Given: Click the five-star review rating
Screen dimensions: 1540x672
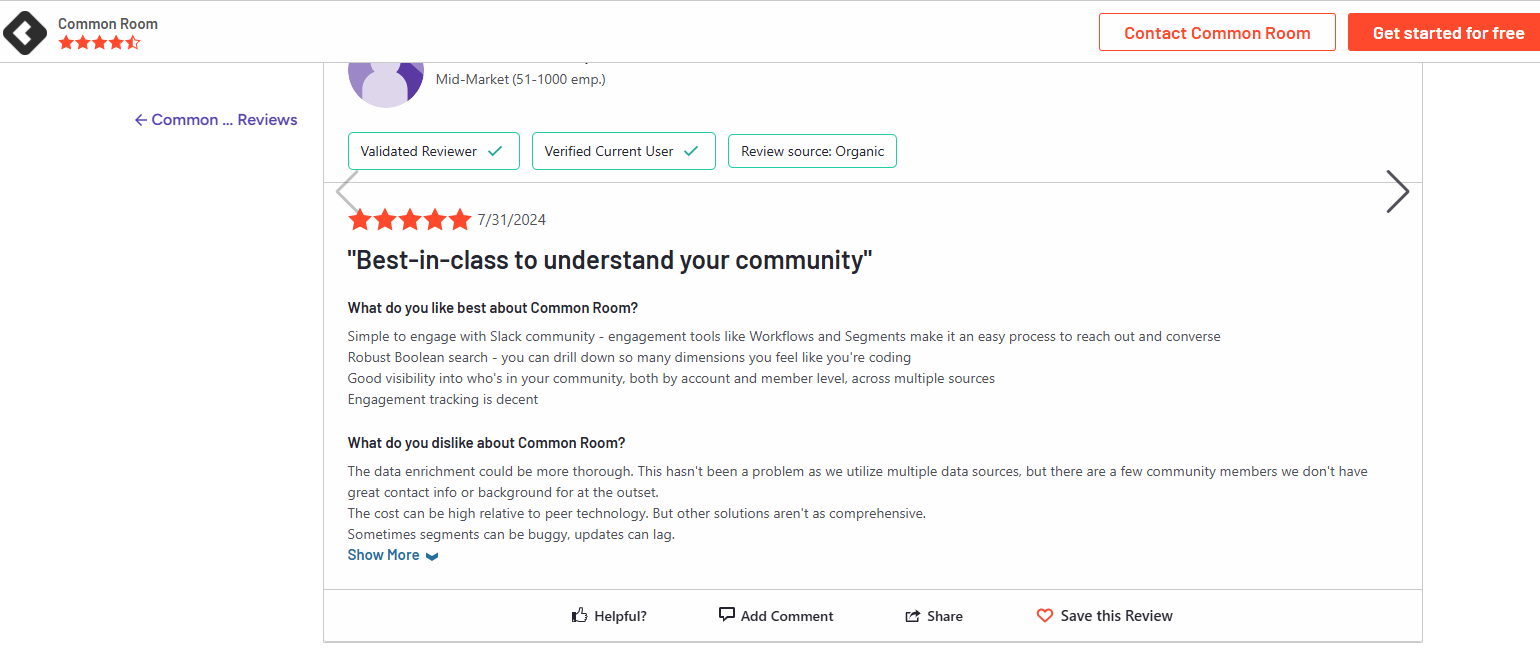Looking at the screenshot, I should [x=409, y=220].
